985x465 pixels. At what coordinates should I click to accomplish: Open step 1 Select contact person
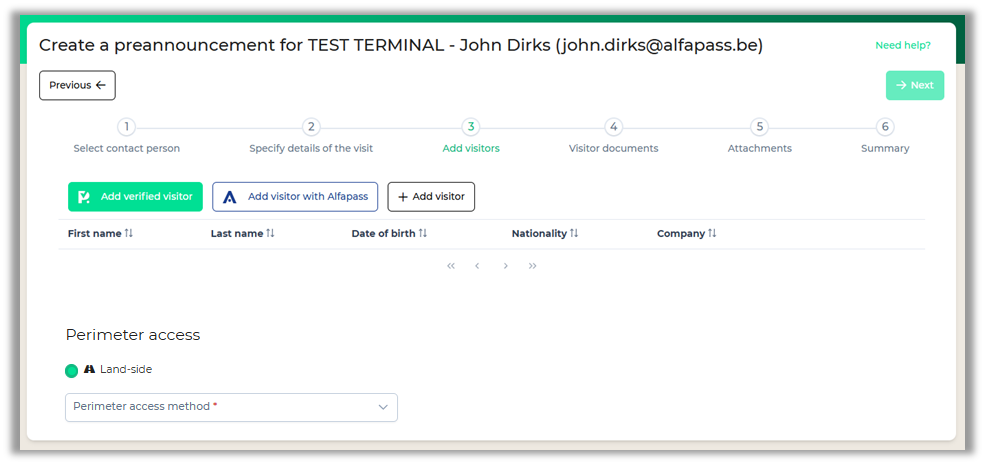point(126,127)
